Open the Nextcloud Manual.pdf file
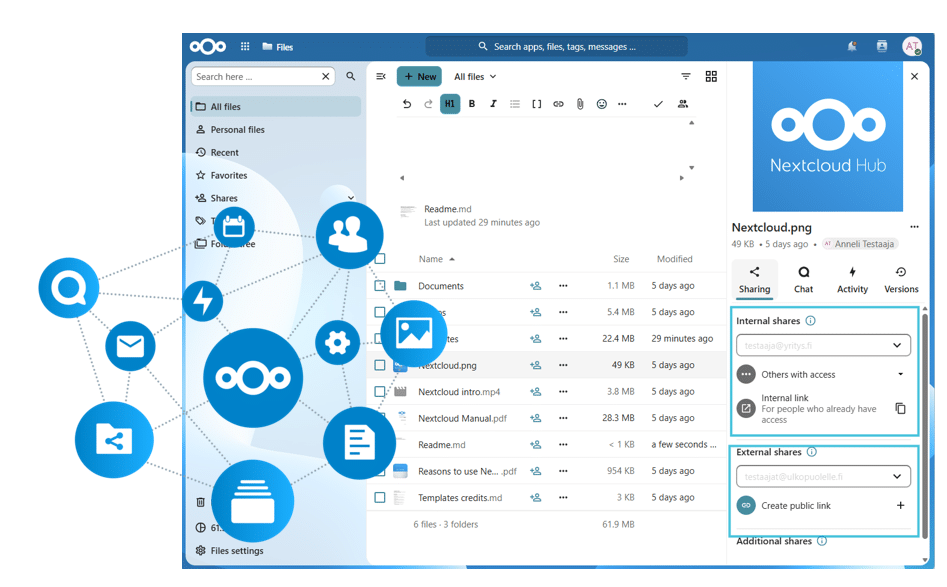 click(462, 418)
